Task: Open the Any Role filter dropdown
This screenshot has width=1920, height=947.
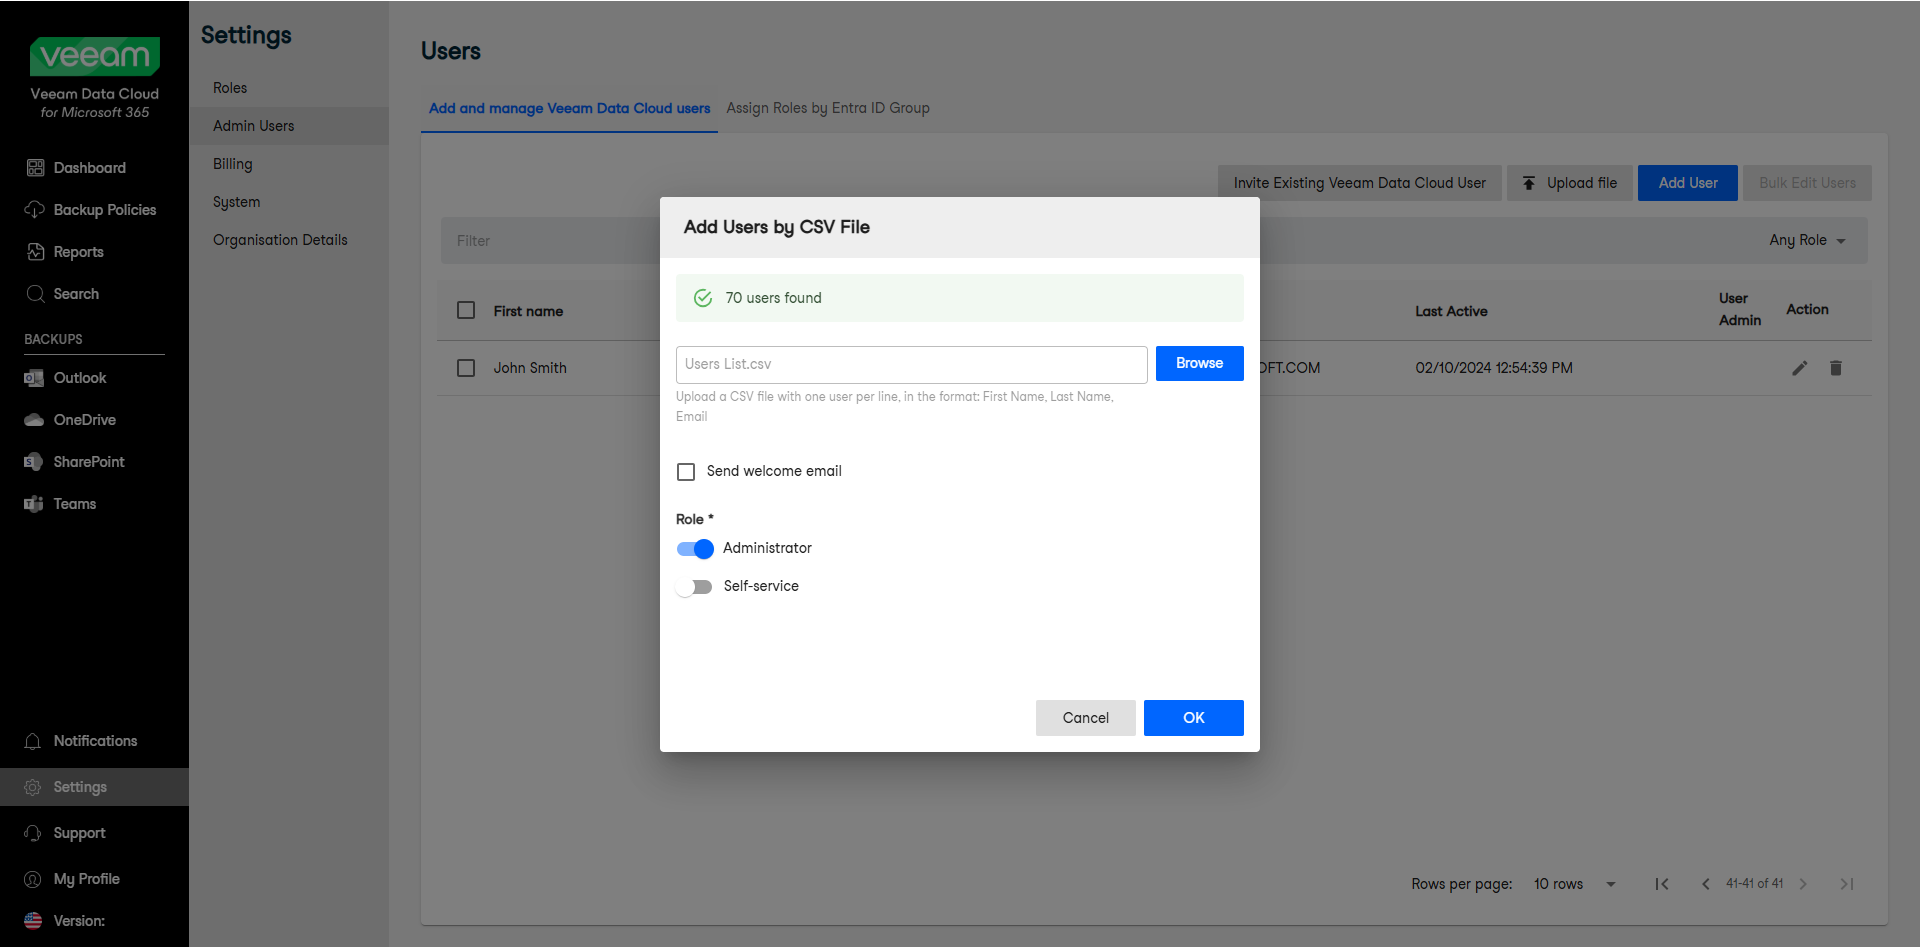Action: pyautogui.click(x=1807, y=240)
